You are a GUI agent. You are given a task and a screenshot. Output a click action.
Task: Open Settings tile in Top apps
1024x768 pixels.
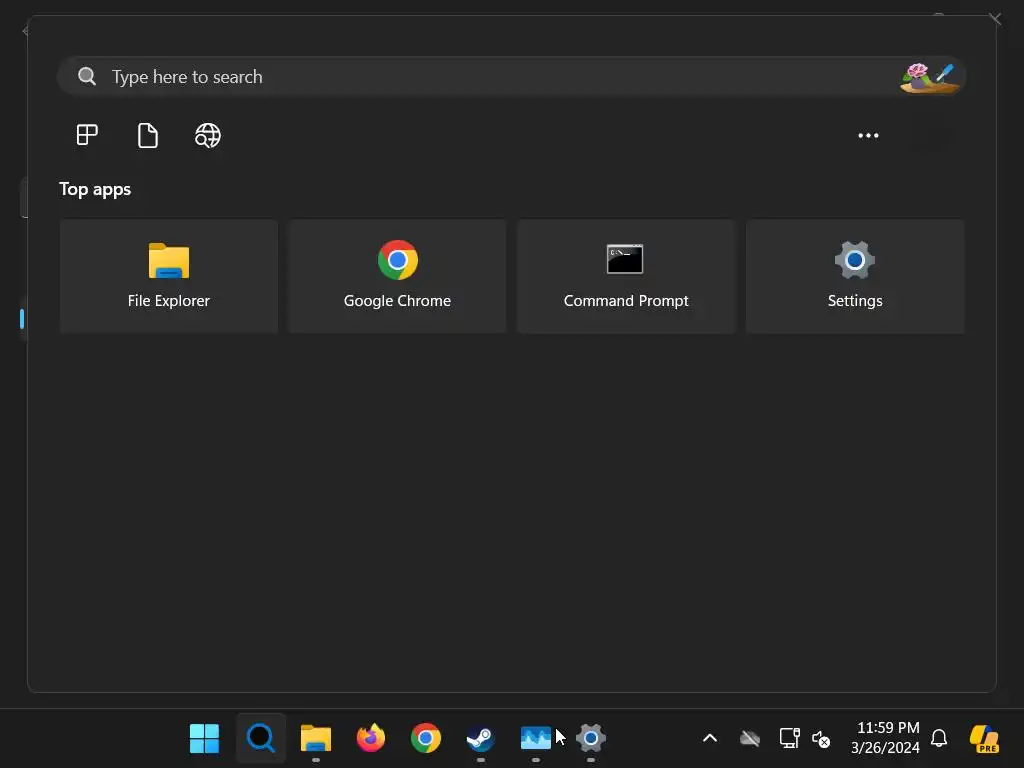coord(855,276)
